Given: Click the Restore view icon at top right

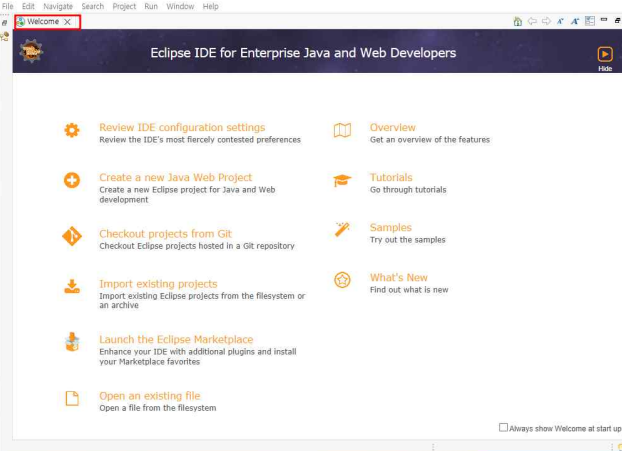Looking at the screenshot, I should pyautogui.click(x=618, y=21).
